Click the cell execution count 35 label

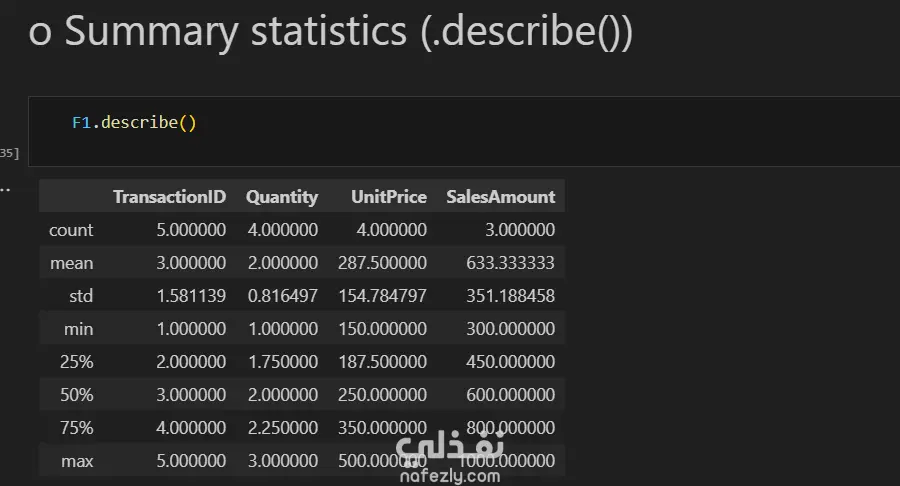[9, 153]
